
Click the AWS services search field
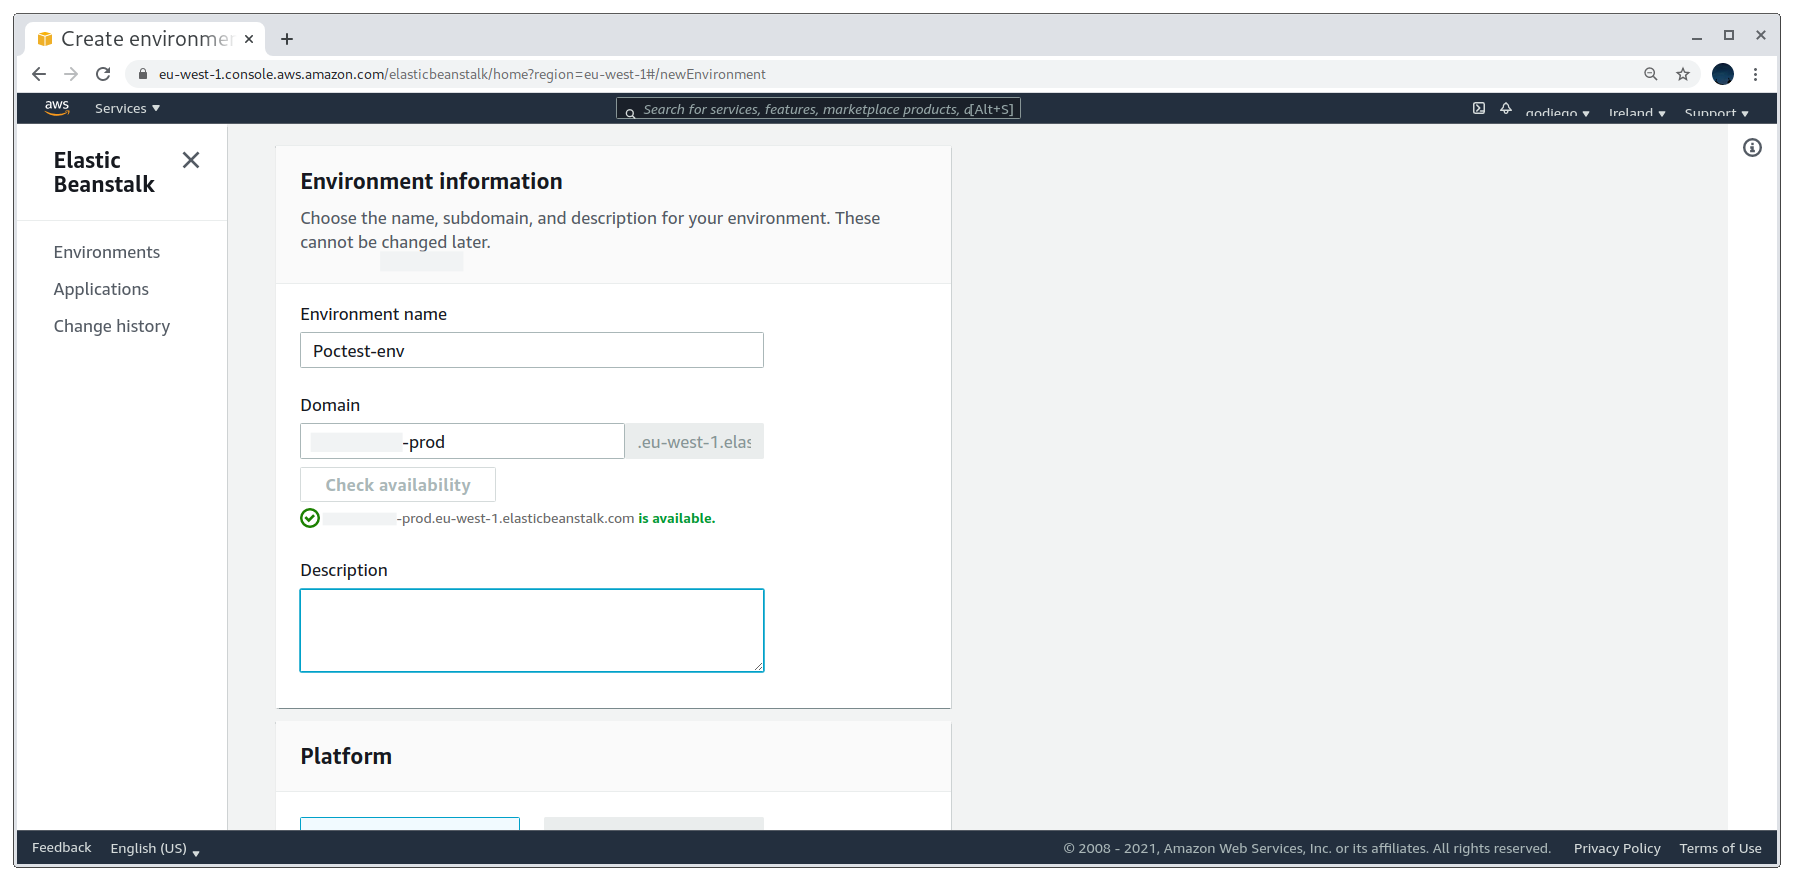click(x=818, y=109)
